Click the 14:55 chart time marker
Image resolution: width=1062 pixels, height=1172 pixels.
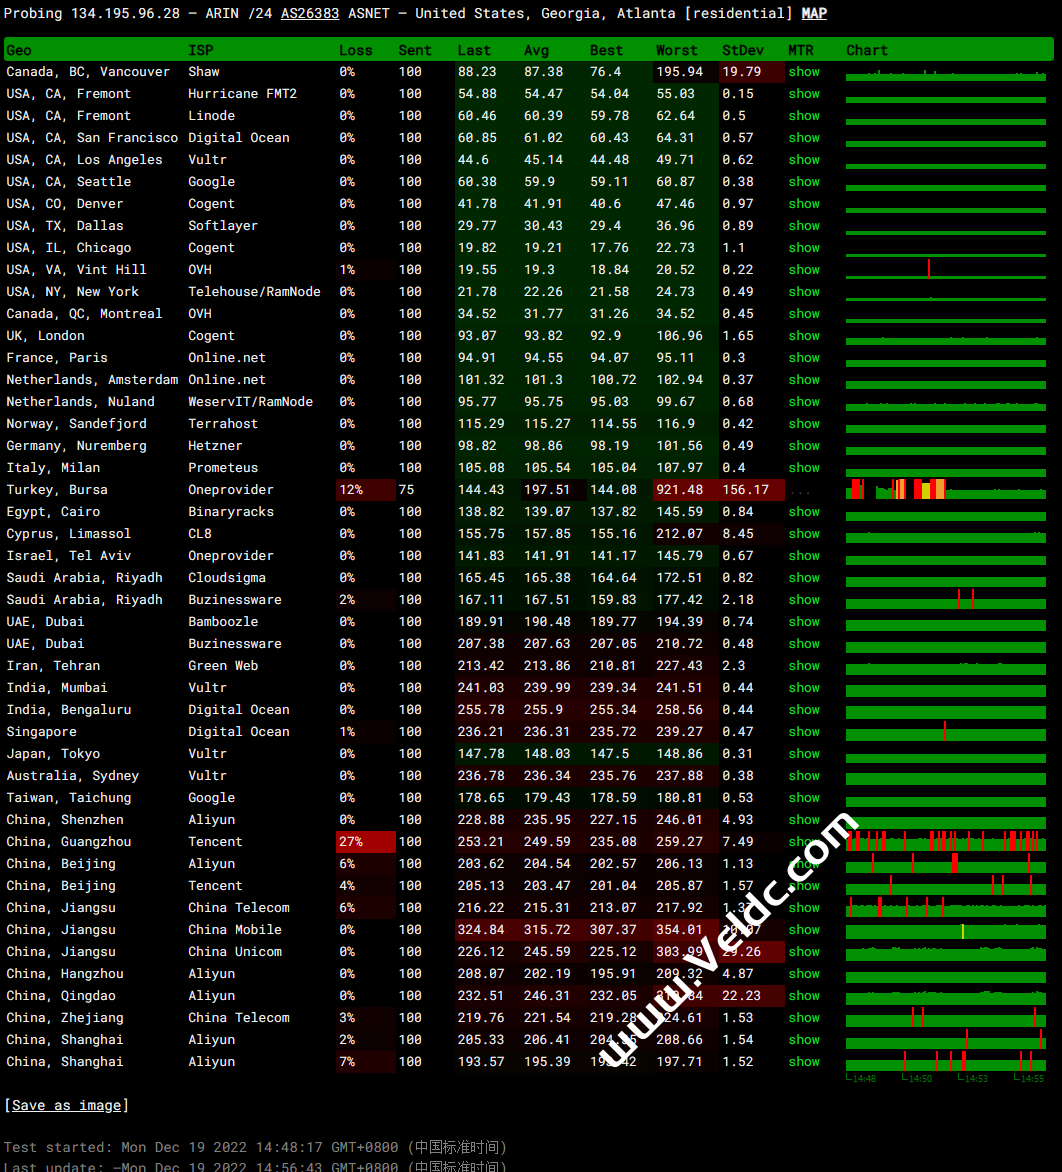click(1029, 1079)
